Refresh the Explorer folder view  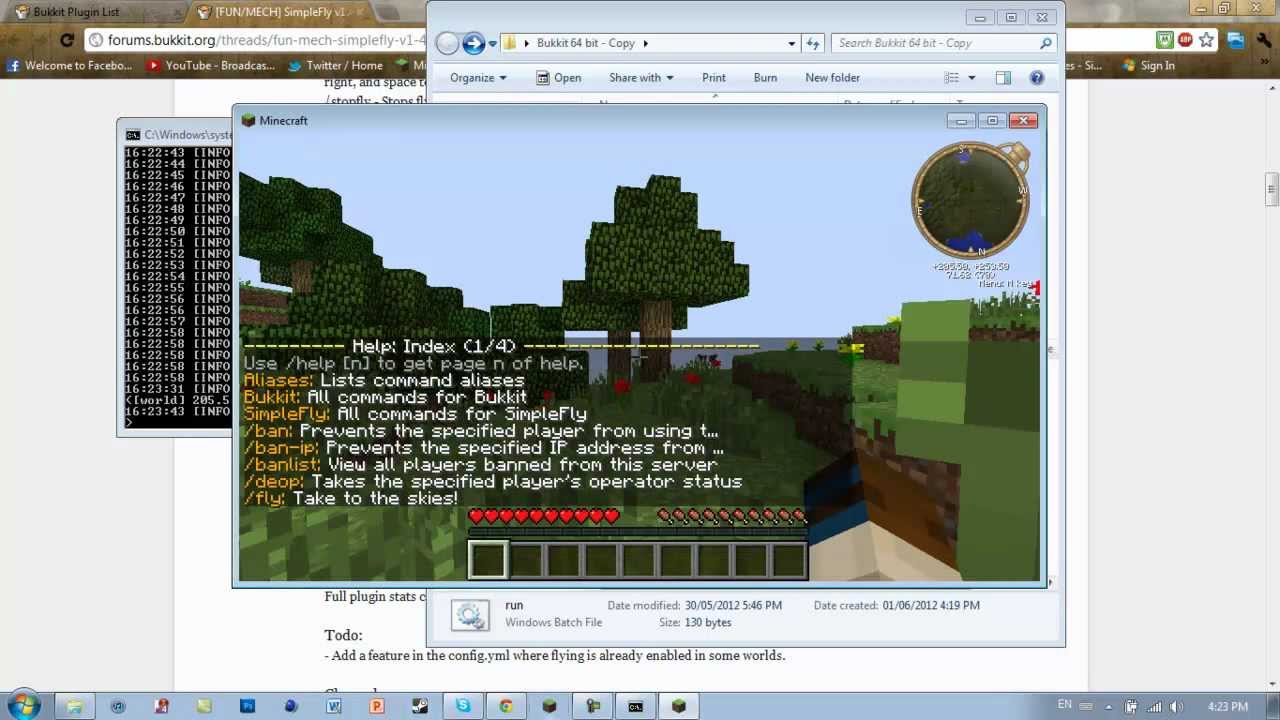coord(813,43)
